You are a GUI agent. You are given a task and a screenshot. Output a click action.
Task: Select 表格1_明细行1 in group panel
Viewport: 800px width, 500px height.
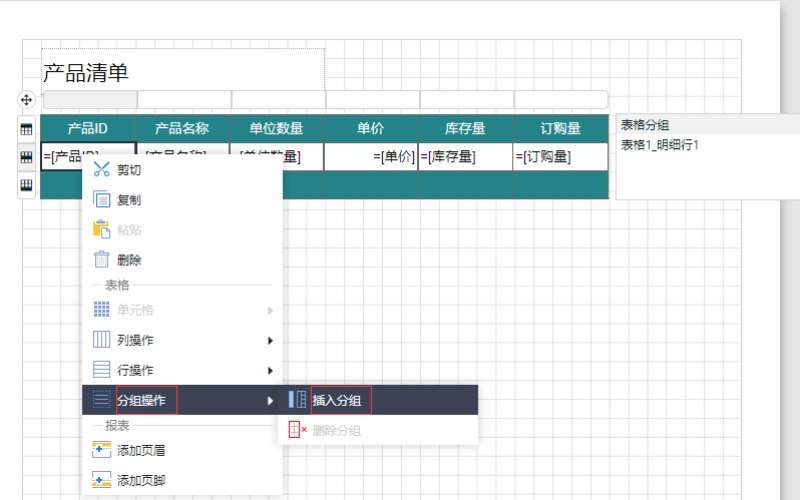[x=659, y=145]
